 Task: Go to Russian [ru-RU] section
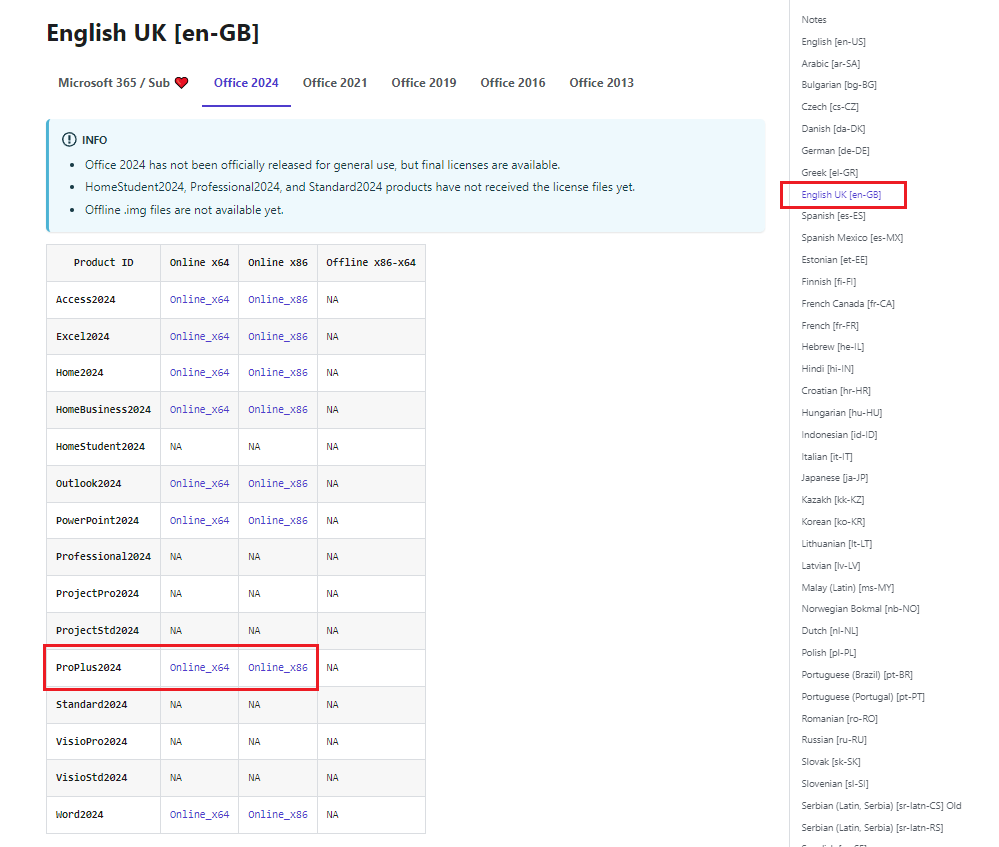point(834,740)
